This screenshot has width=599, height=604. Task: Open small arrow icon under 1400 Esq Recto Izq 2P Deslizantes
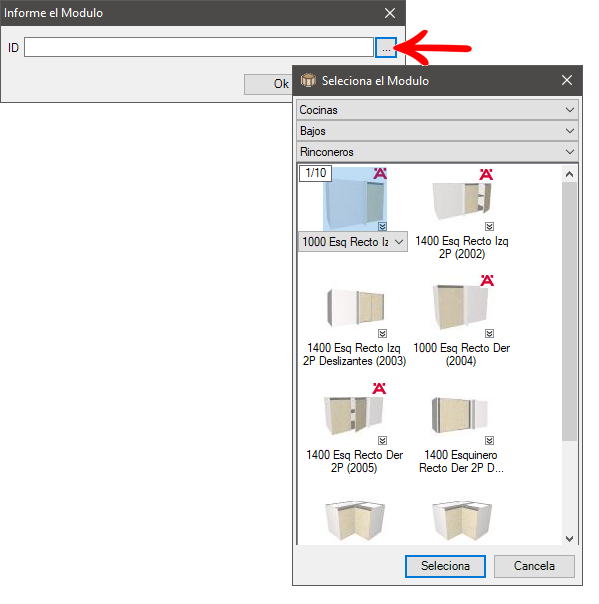coord(382,334)
